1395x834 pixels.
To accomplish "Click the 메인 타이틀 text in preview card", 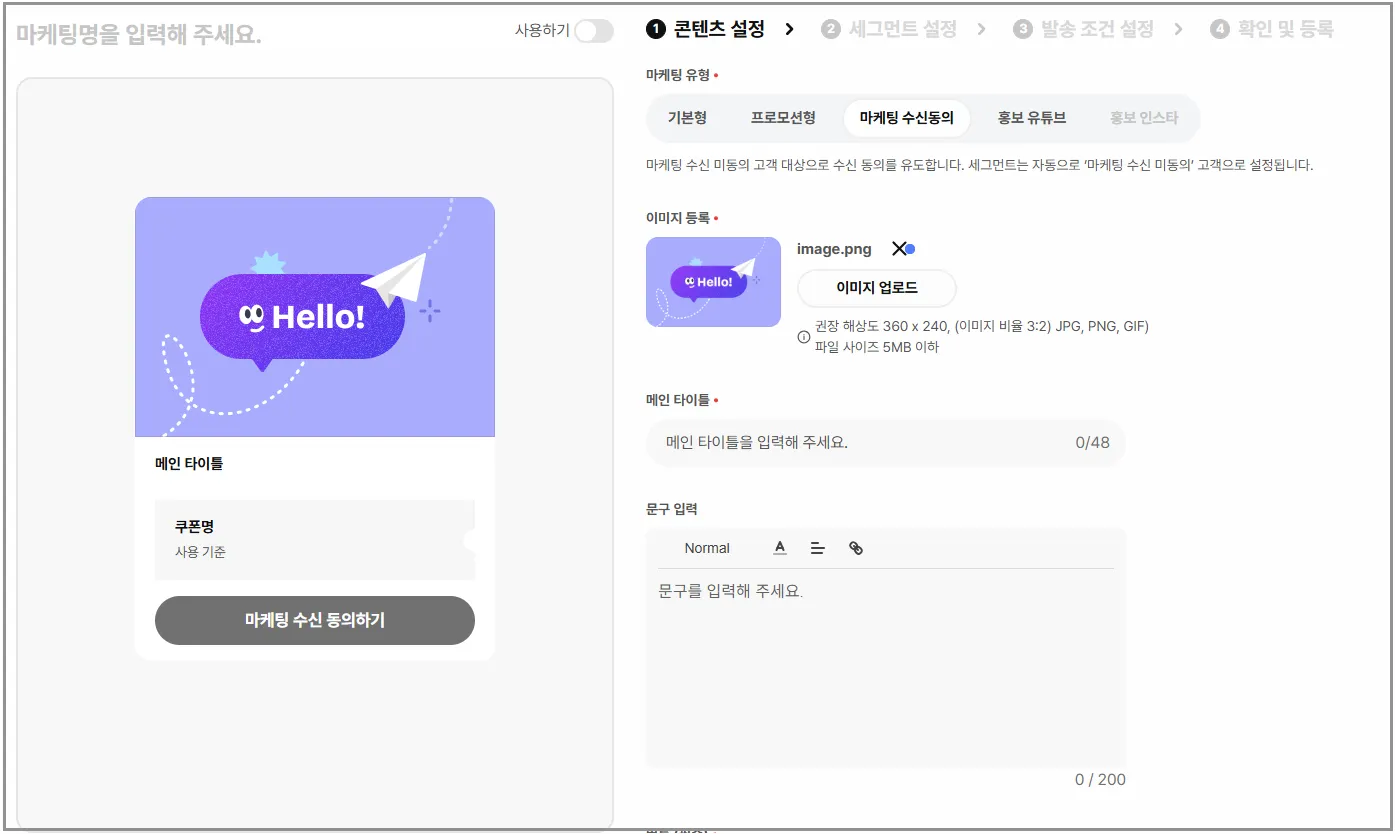I will click(189, 464).
